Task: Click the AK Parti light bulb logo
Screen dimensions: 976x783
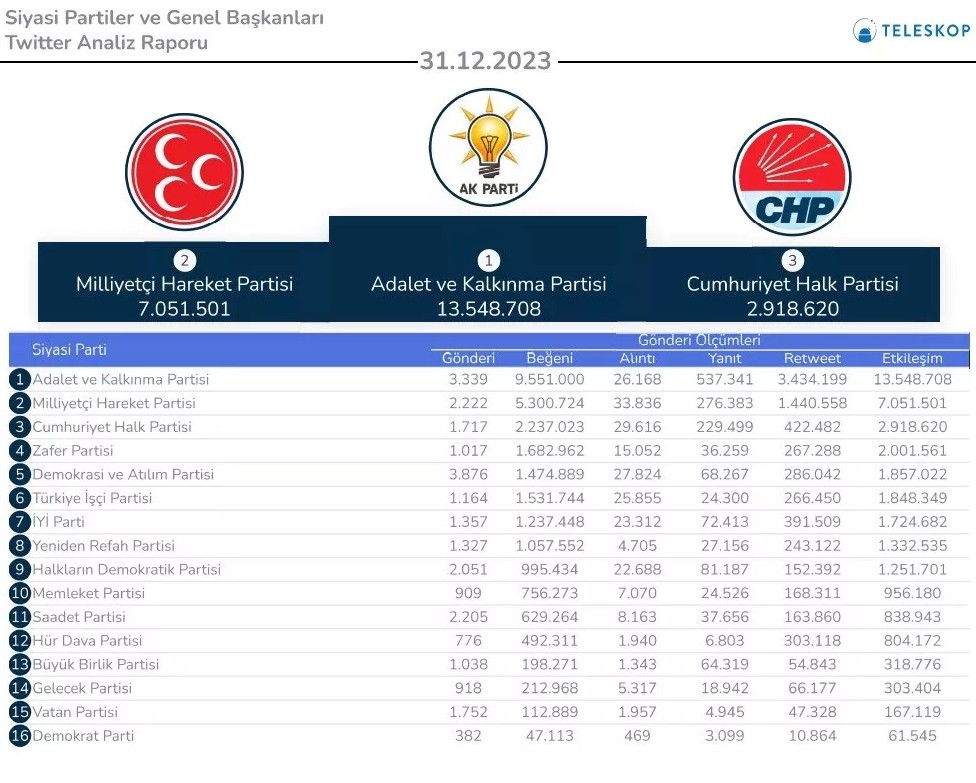Action: [488, 146]
